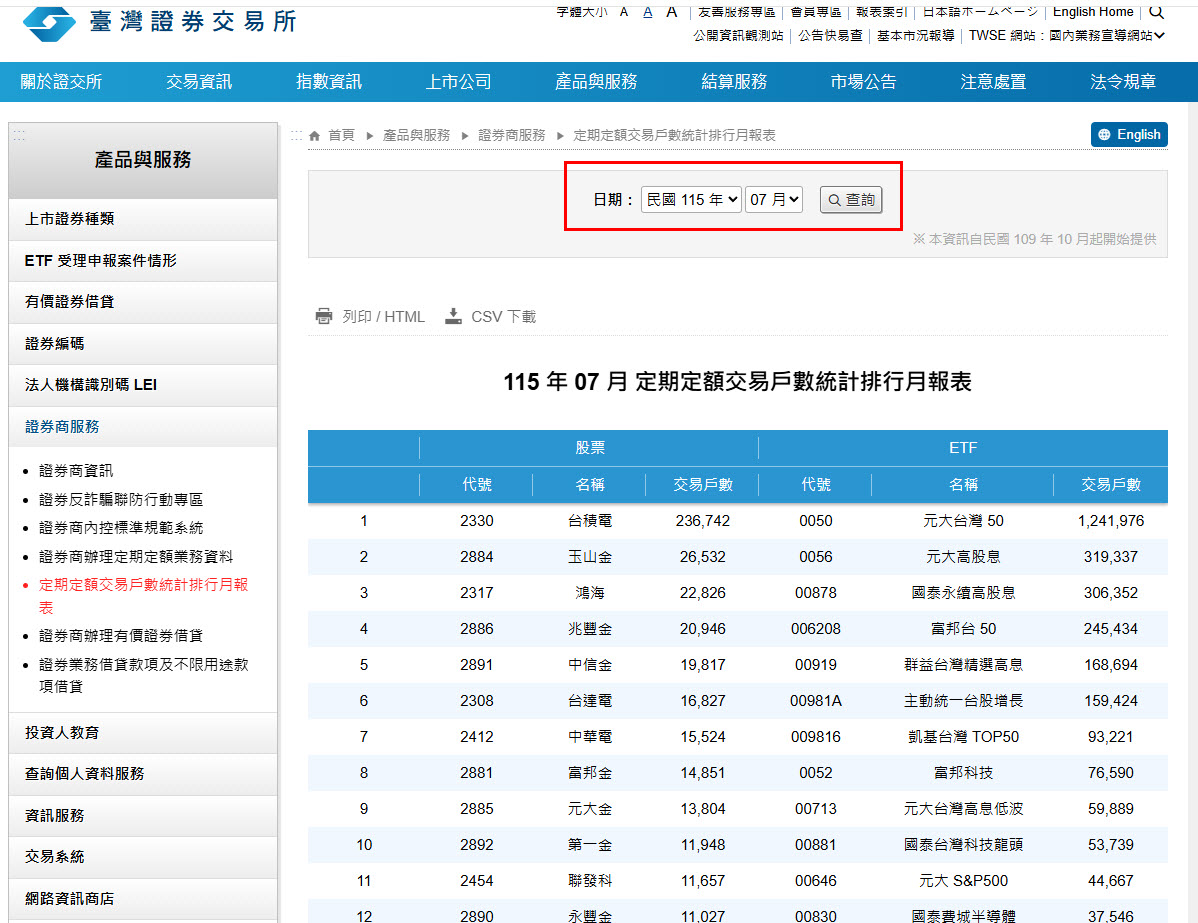
Task: Click the 查詢 search button
Action: 851,199
